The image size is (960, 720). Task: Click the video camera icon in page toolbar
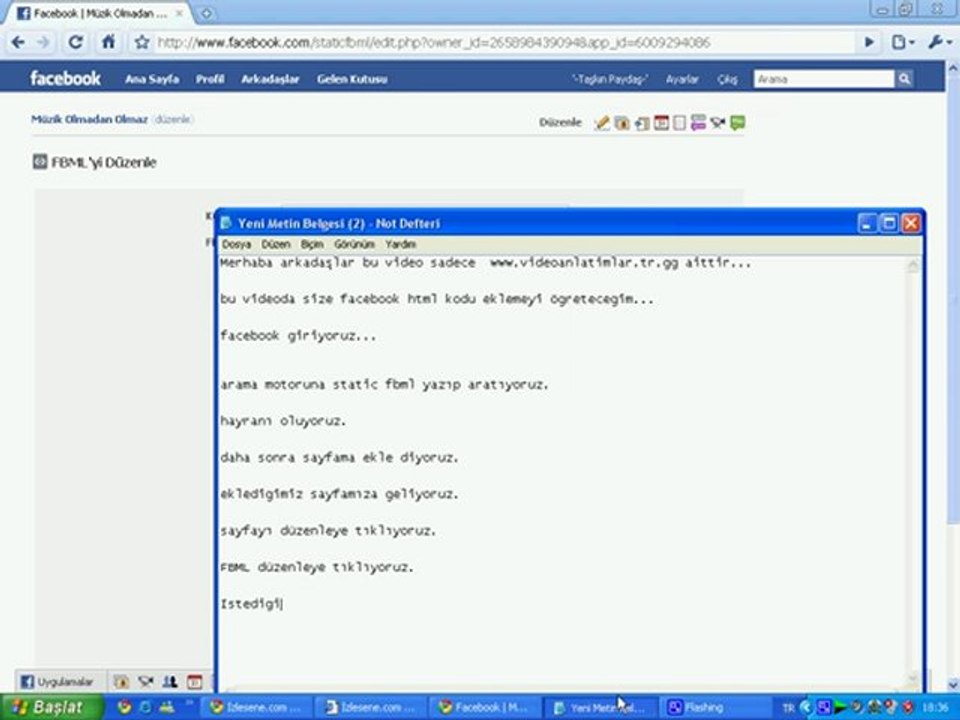[x=718, y=123]
